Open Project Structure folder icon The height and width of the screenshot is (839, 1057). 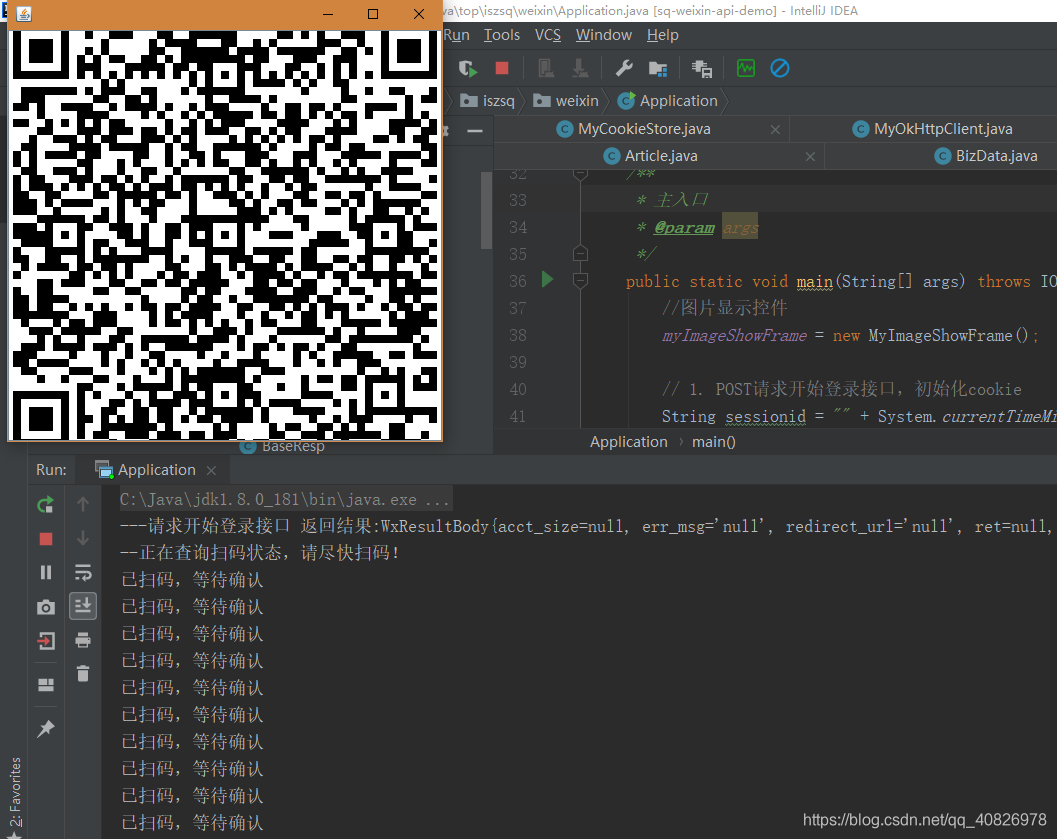658,68
